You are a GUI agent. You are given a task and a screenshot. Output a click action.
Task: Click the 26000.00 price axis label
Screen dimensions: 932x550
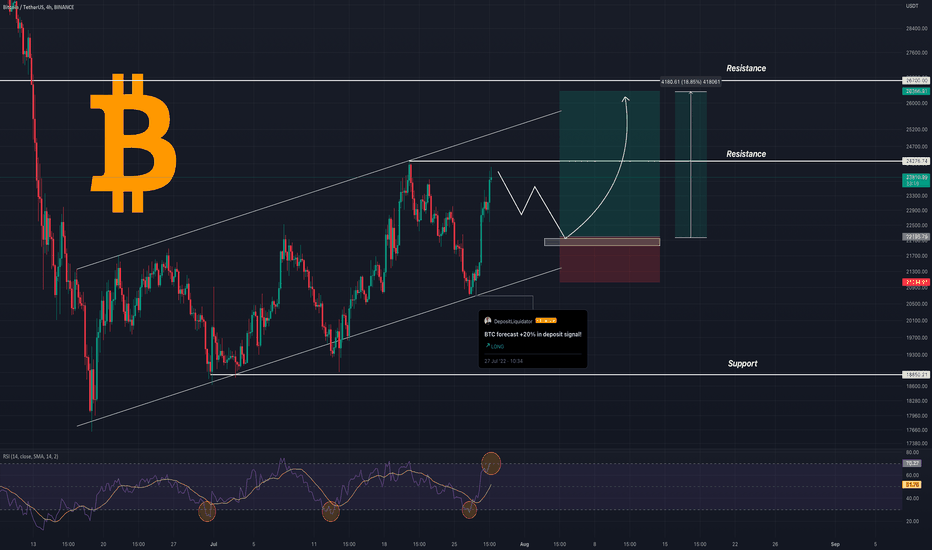[x=916, y=103]
